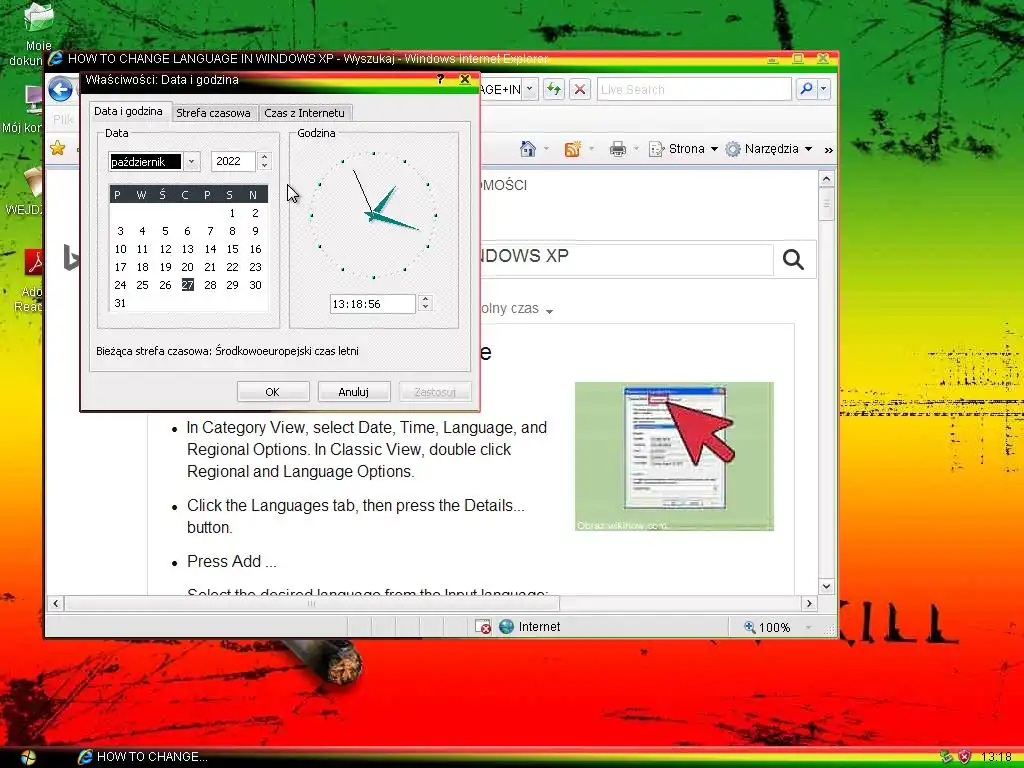Click the RSS feeds icon
Screen dimensions: 1024x768
573,149
